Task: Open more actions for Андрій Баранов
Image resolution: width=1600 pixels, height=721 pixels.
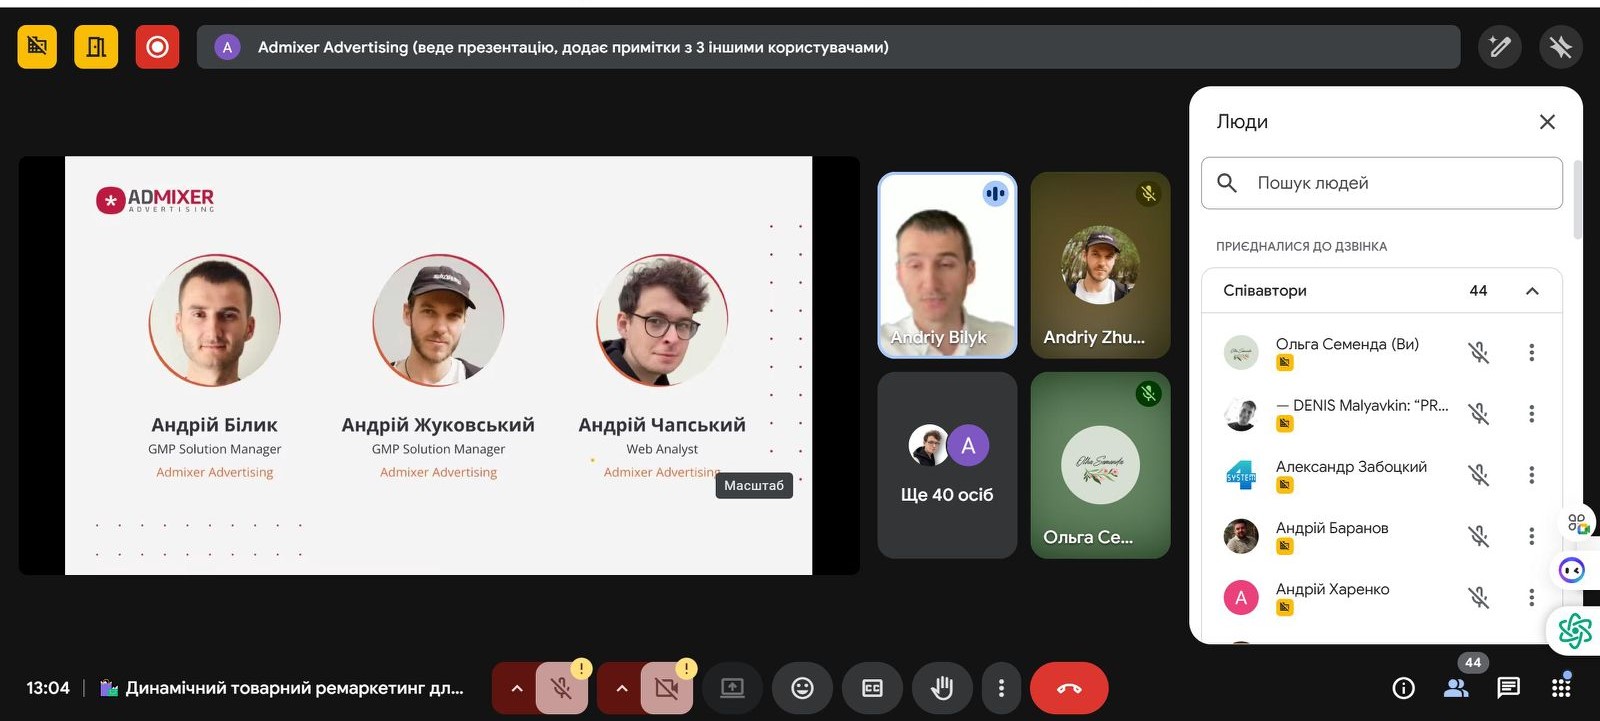Action: pyautogui.click(x=1531, y=536)
